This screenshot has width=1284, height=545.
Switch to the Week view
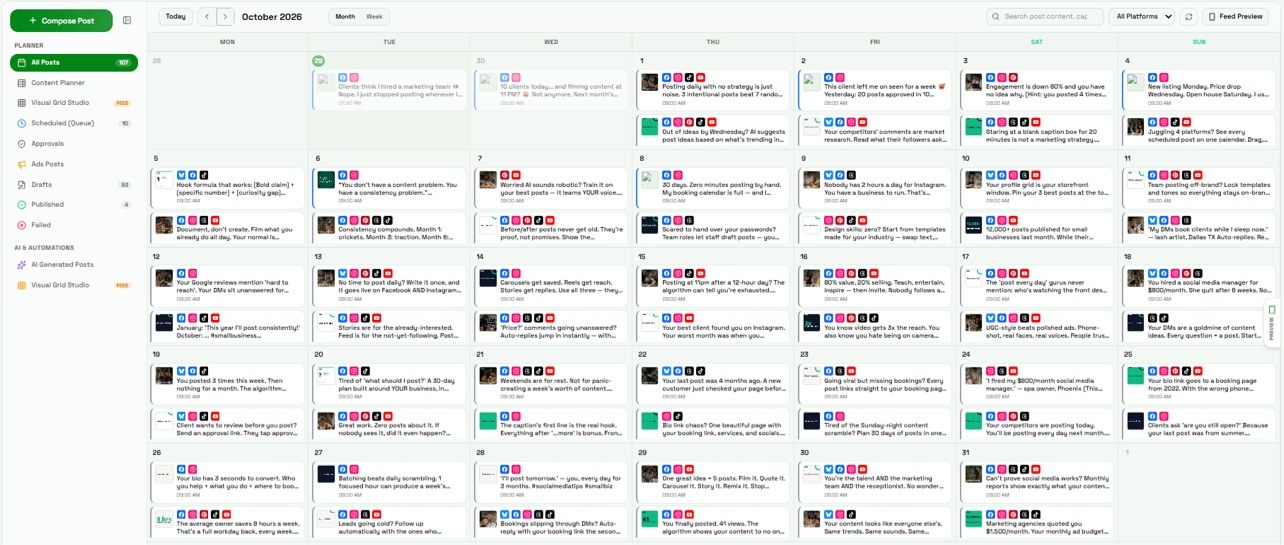point(374,16)
